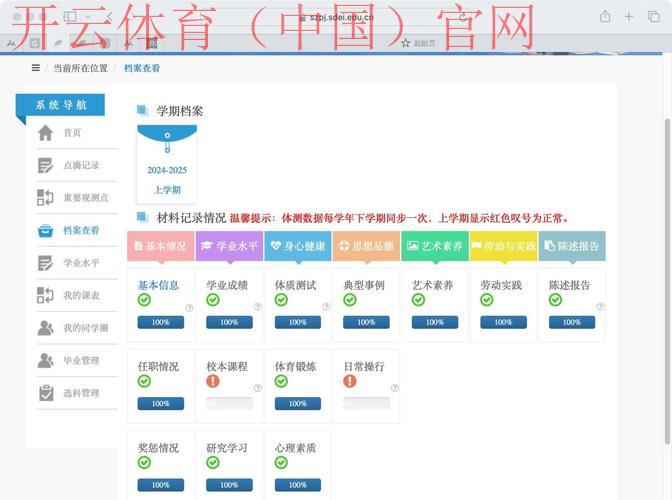Click the red warning icon under 日常操行
The height and width of the screenshot is (500, 672).
(350, 381)
